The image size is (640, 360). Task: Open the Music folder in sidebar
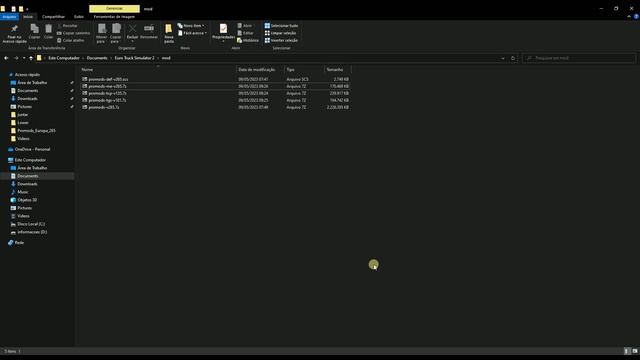22,192
